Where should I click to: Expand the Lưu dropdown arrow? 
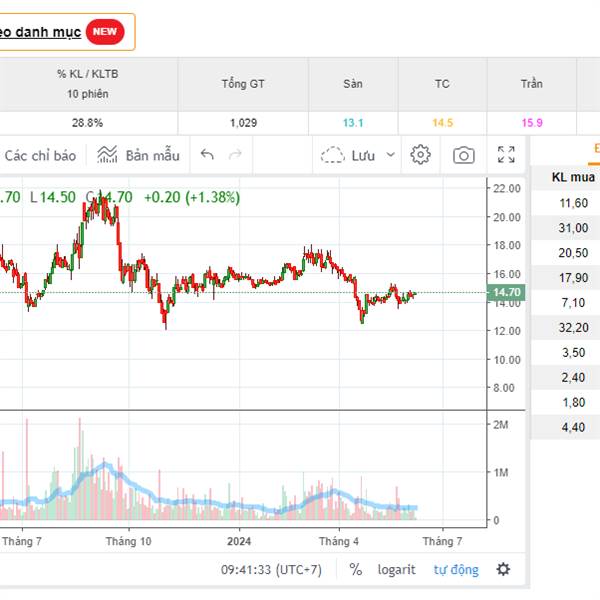(390, 155)
